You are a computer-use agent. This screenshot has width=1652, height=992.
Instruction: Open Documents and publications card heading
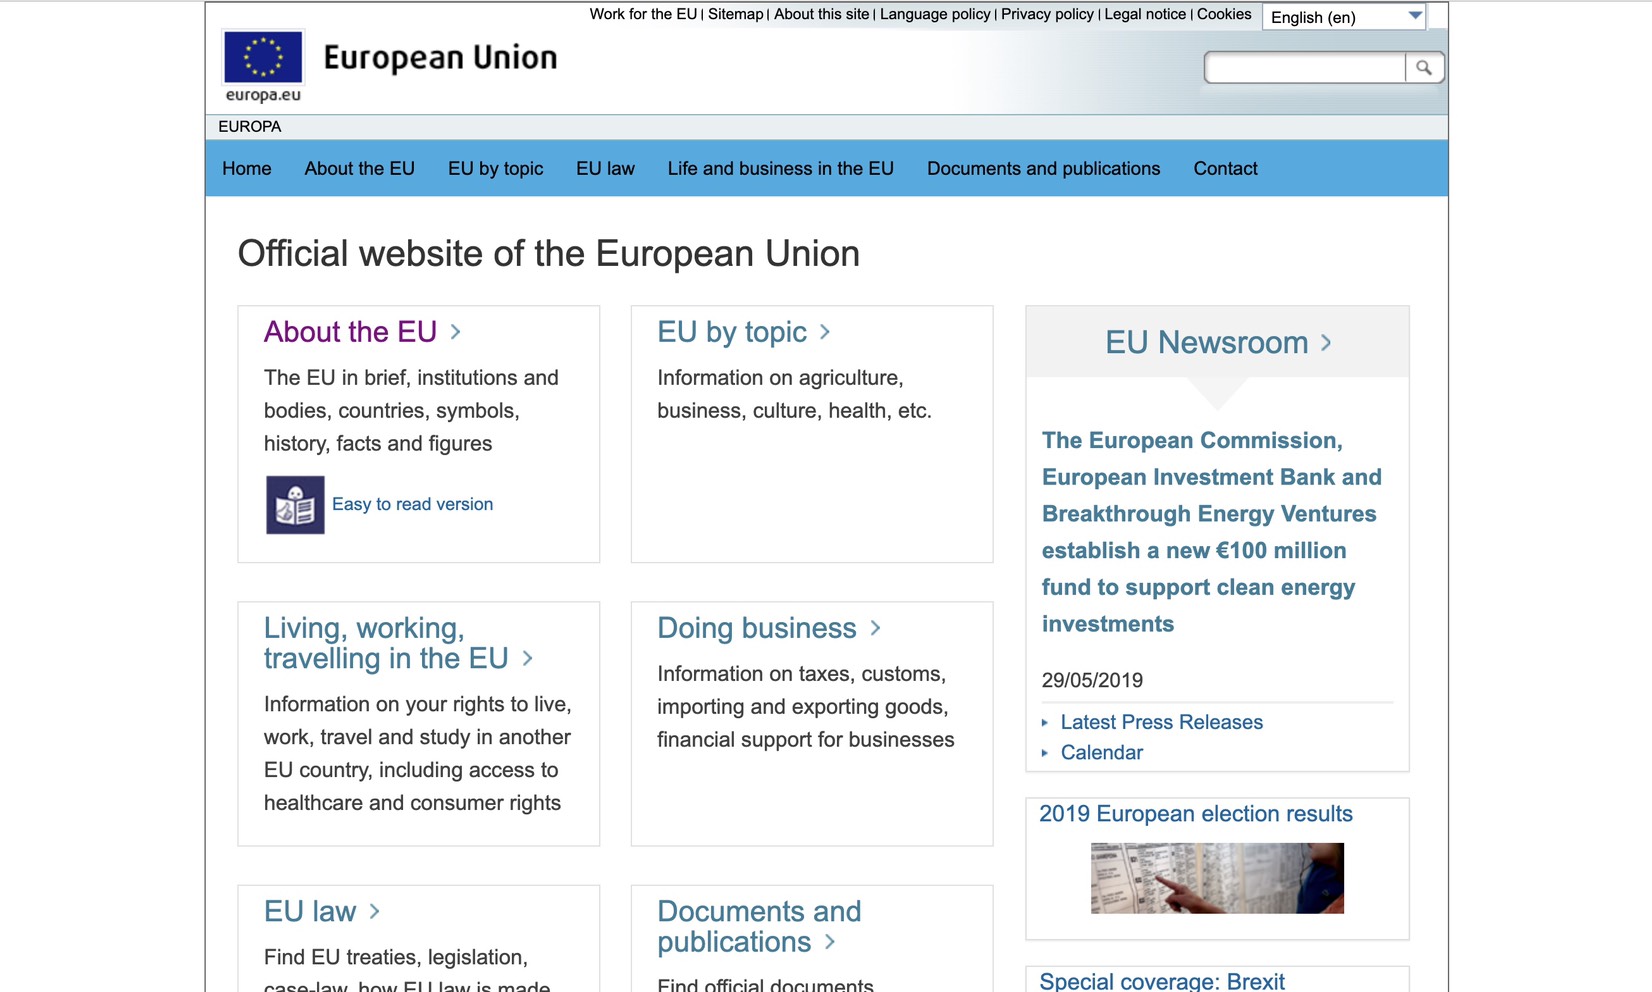pyautogui.click(x=759, y=927)
